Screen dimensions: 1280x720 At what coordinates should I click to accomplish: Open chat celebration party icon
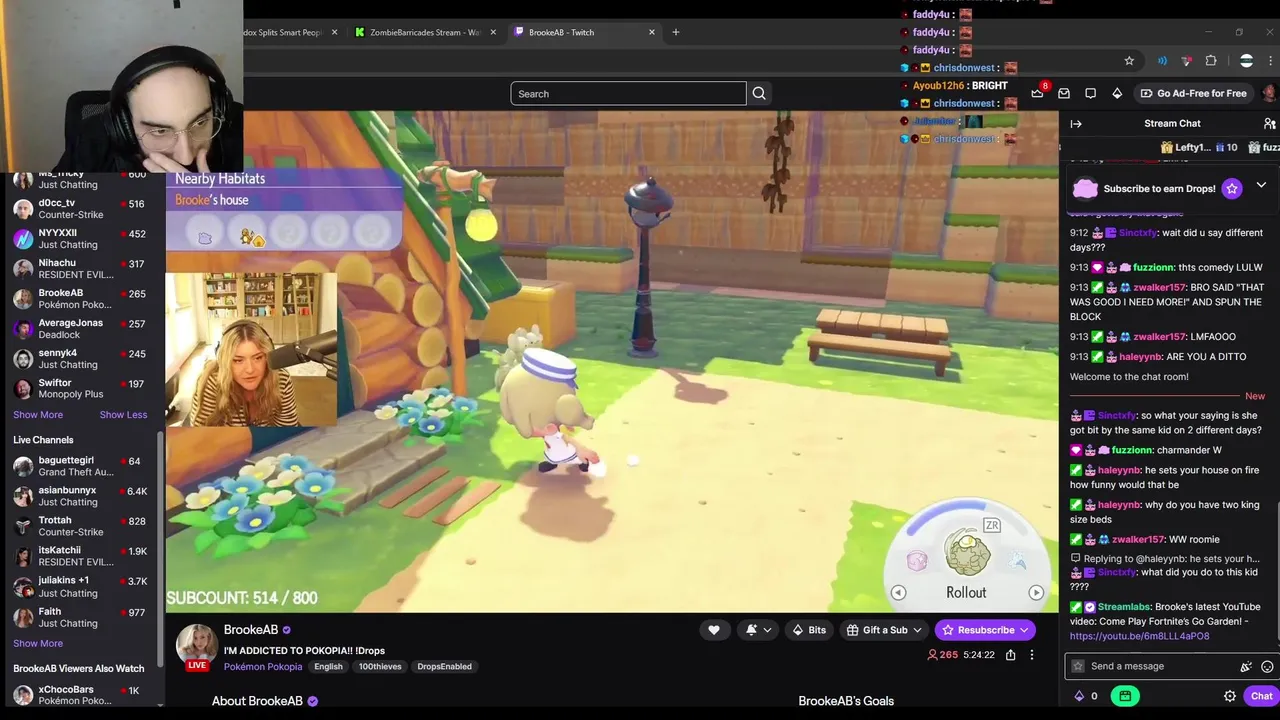click(1246, 666)
